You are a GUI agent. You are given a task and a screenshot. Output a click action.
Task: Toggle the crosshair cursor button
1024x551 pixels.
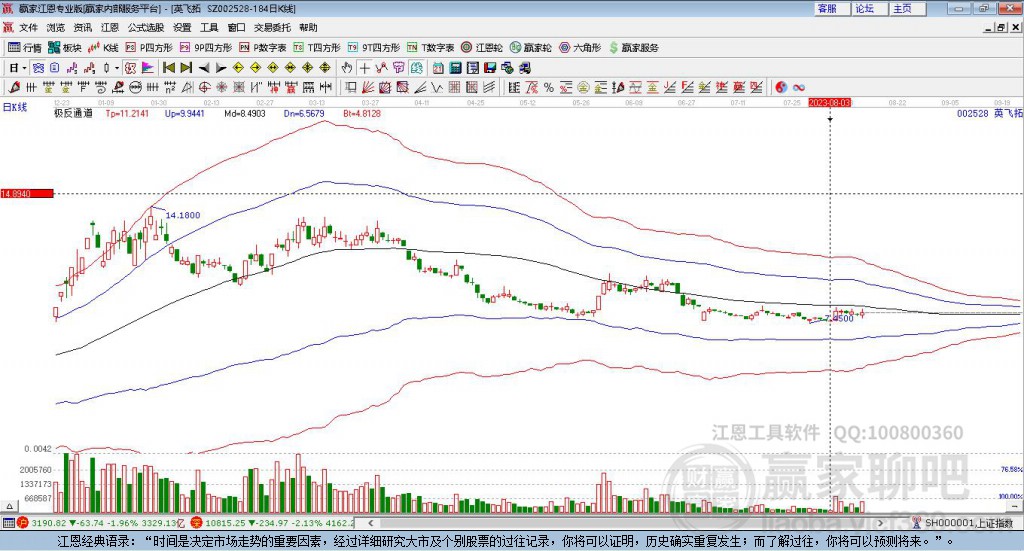pyautogui.click(x=364, y=68)
